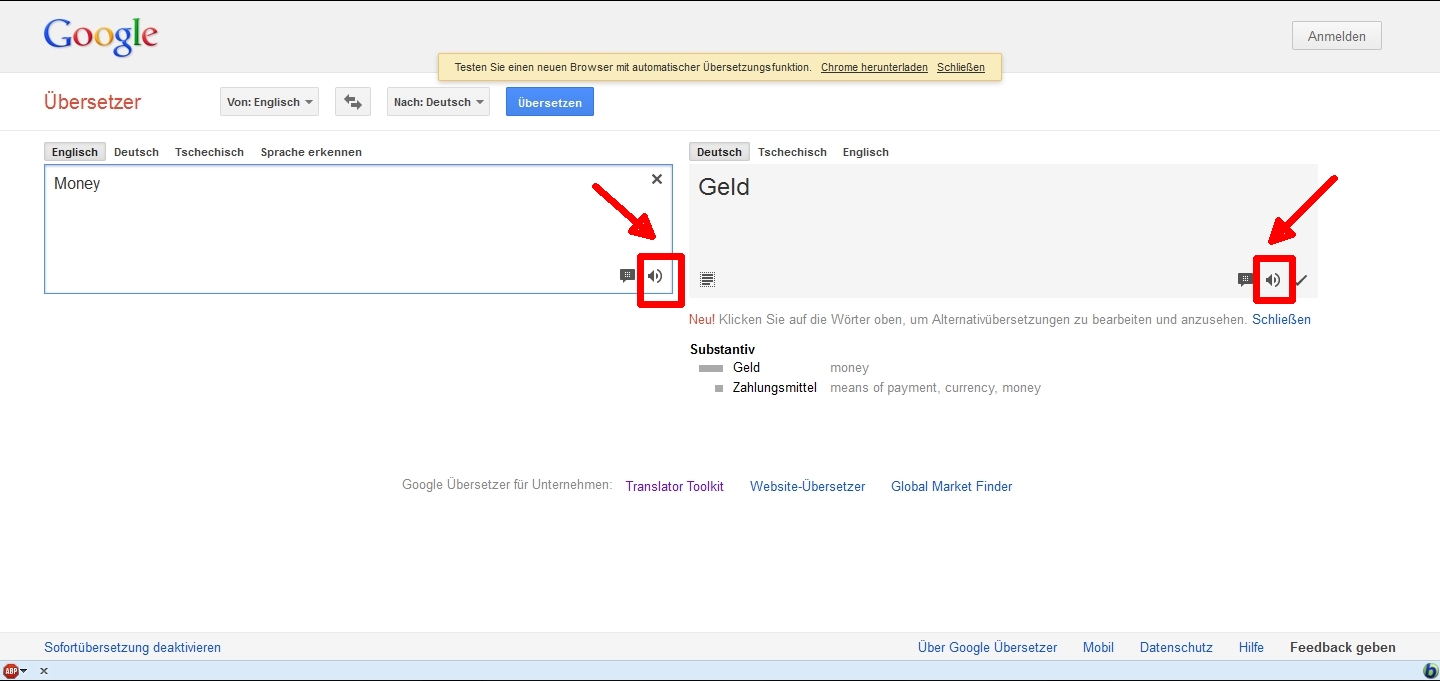
Task: Clear the source text with the X
Action: [657, 179]
